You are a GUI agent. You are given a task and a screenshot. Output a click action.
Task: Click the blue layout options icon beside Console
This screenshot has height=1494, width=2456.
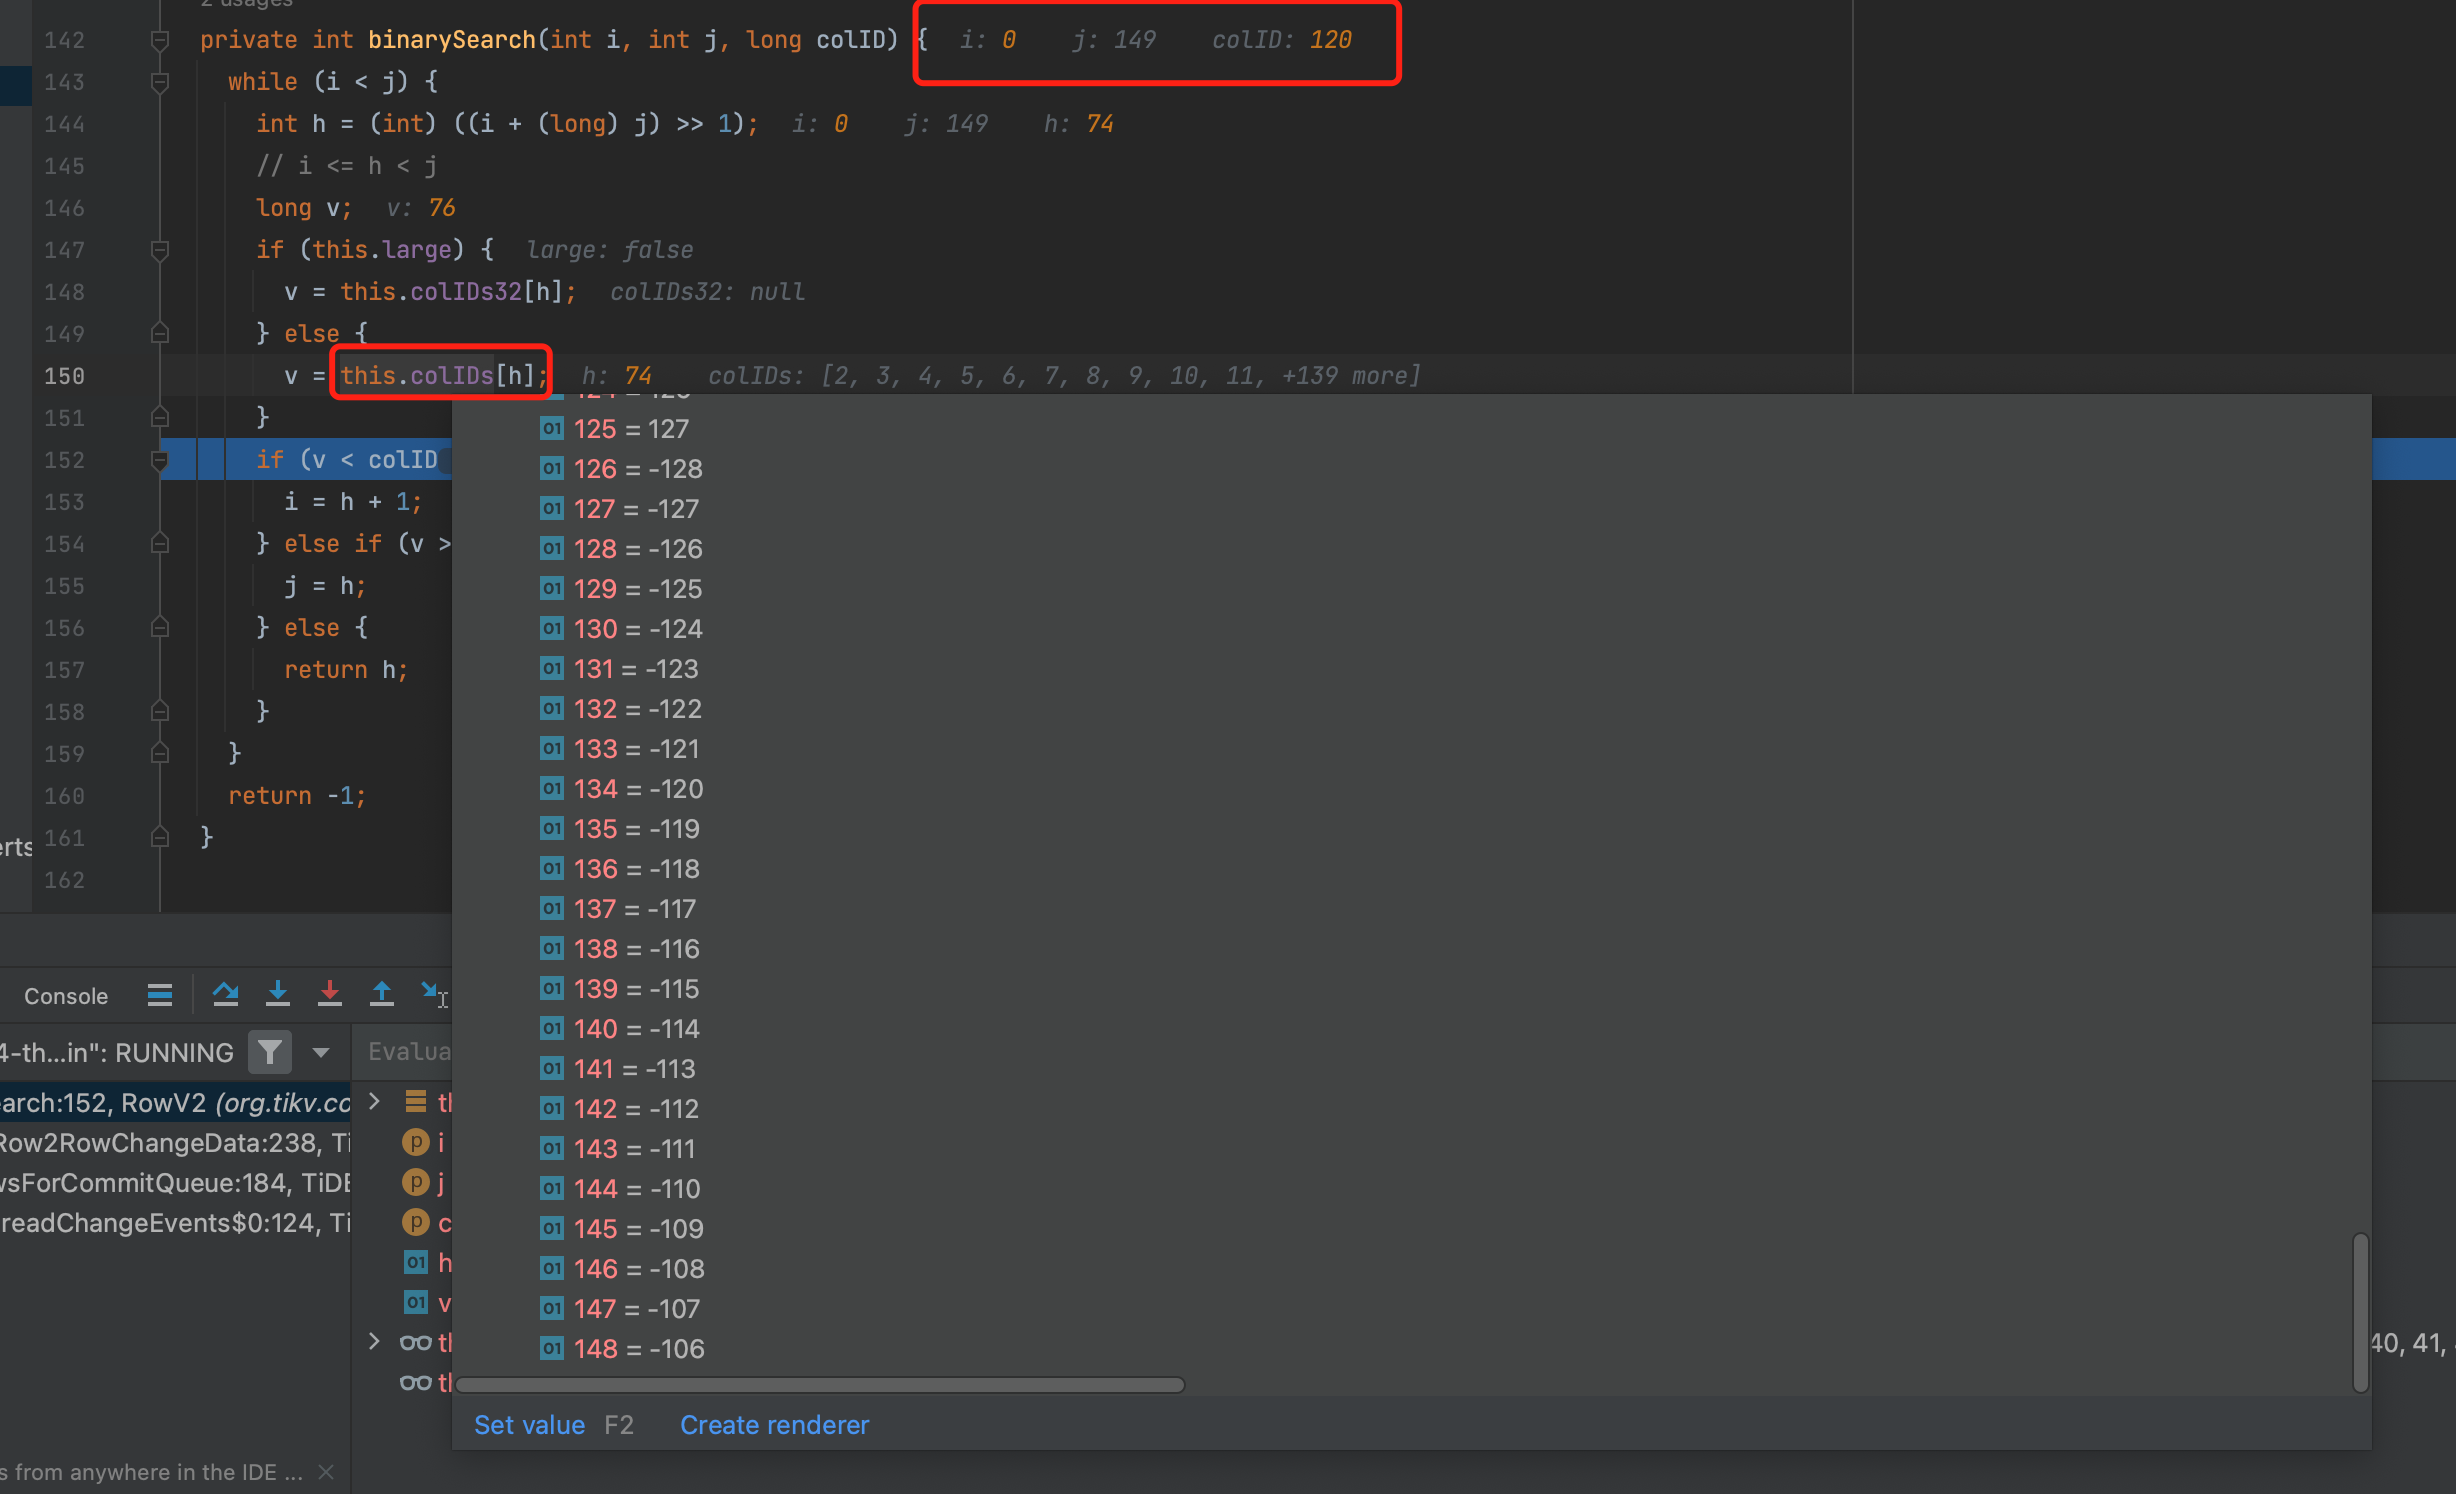pos(159,995)
